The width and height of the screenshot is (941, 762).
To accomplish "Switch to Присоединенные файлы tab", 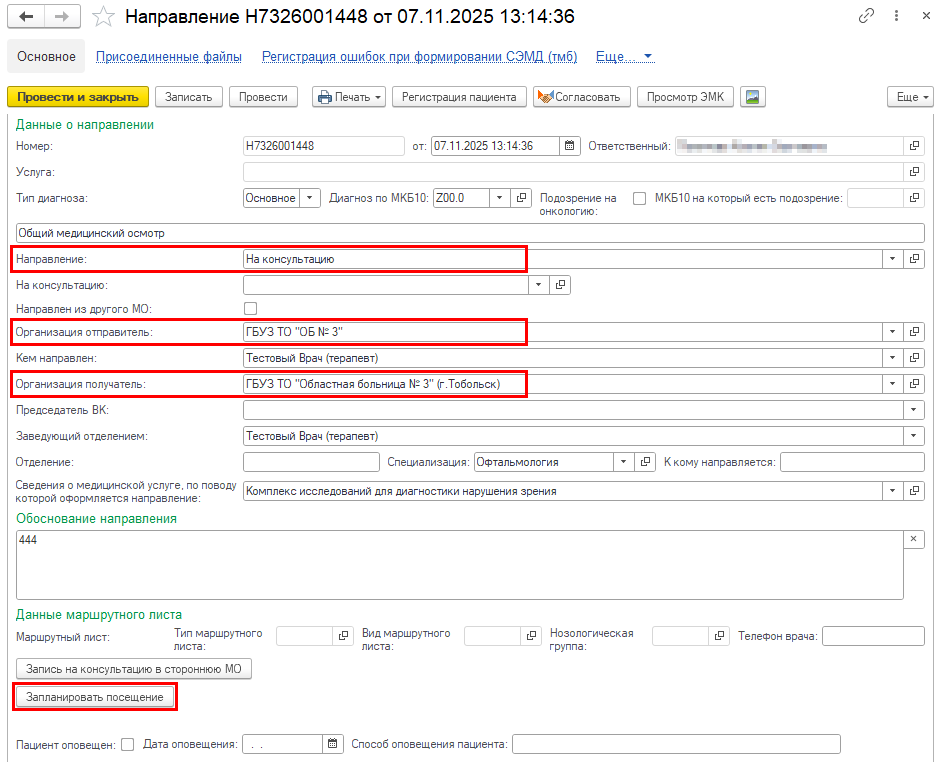I will 168,57.
